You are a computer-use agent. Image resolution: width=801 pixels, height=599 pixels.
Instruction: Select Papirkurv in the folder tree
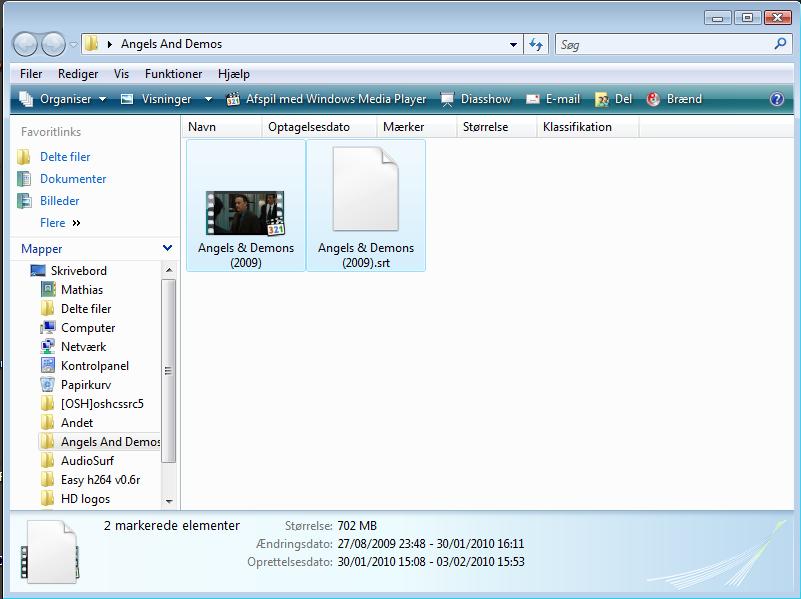click(86, 385)
